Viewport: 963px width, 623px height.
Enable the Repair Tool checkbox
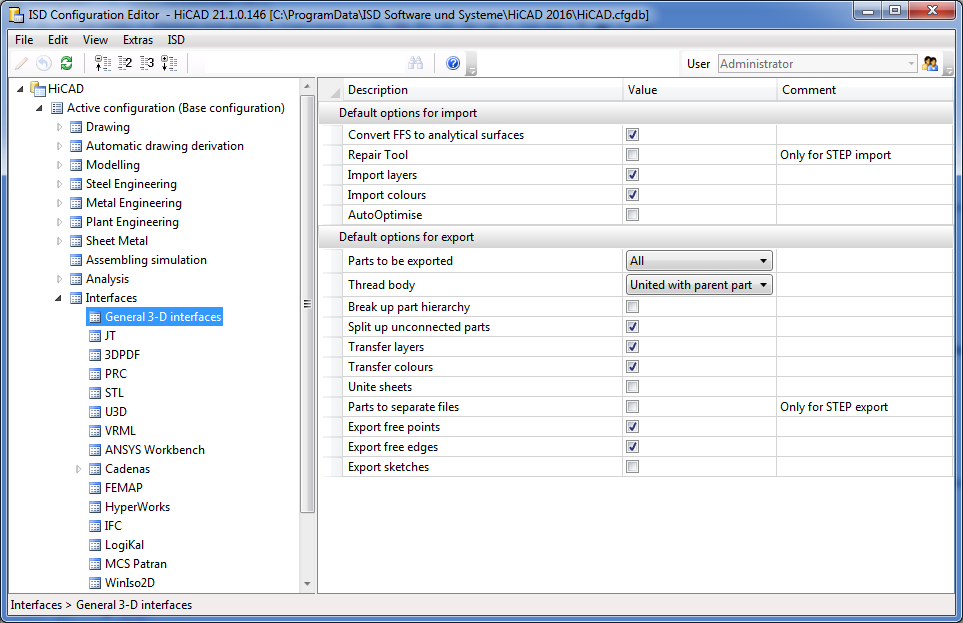tap(632, 155)
